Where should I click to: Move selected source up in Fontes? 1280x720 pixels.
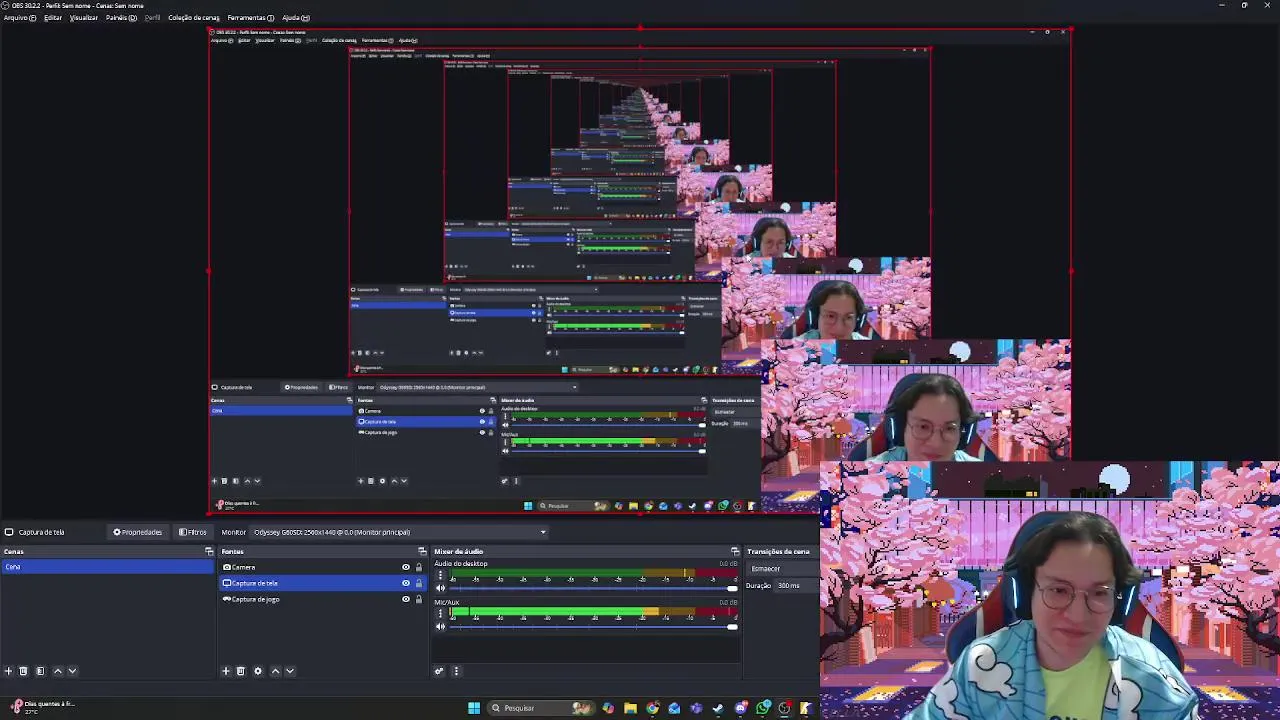coord(275,671)
